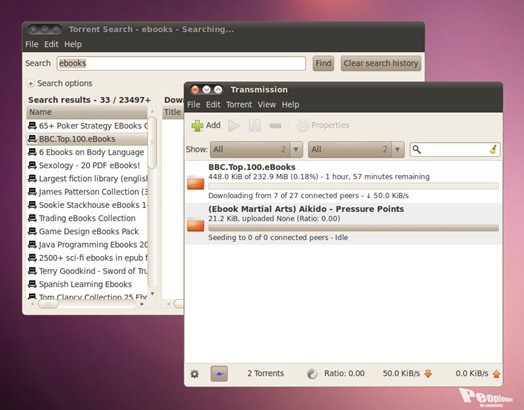Click Aikido Pressure Points seeding progress bar
The width and height of the screenshot is (524, 410).
(x=353, y=228)
